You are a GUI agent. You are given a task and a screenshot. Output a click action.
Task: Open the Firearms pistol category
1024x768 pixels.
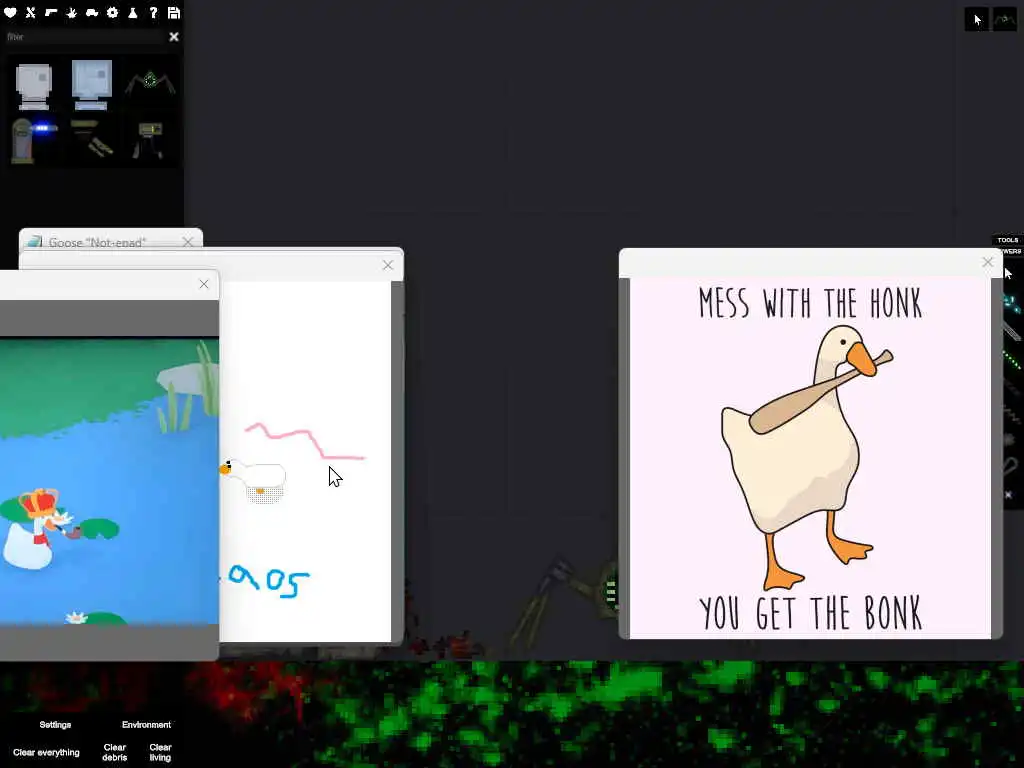pos(51,12)
